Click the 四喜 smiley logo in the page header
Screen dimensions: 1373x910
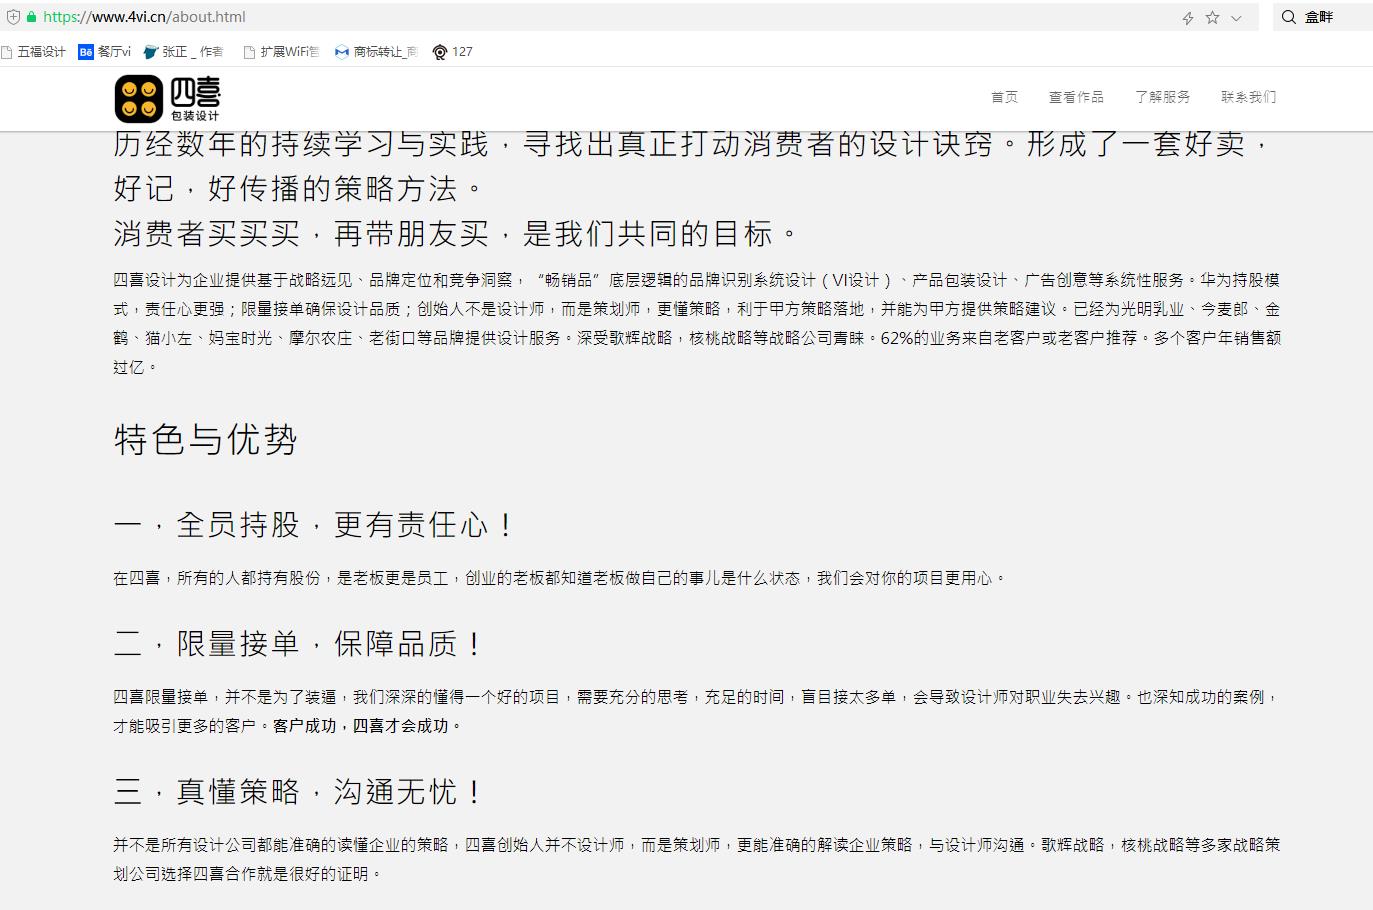[x=137, y=97]
